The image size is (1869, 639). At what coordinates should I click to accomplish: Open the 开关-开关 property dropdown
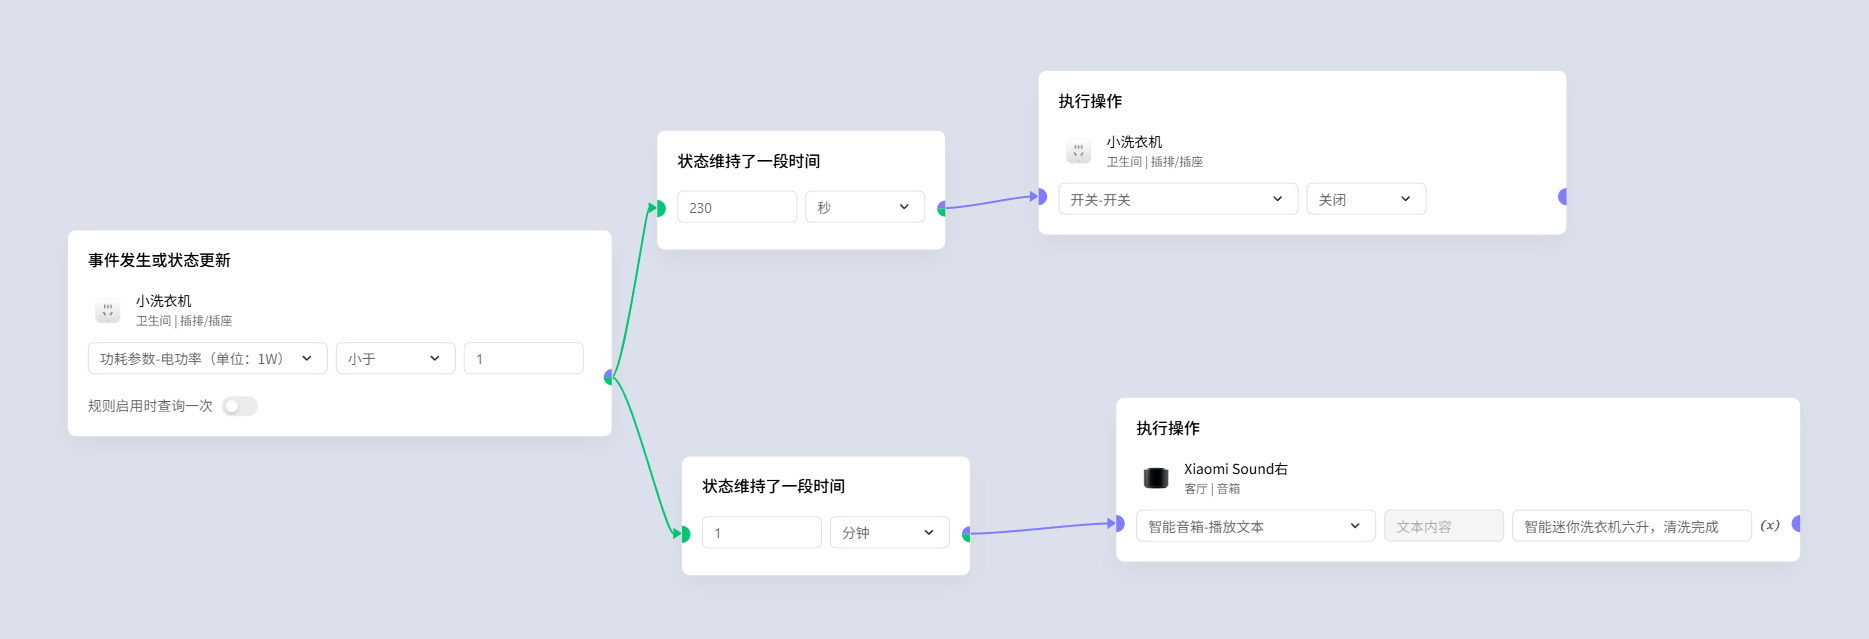[x=1177, y=199]
